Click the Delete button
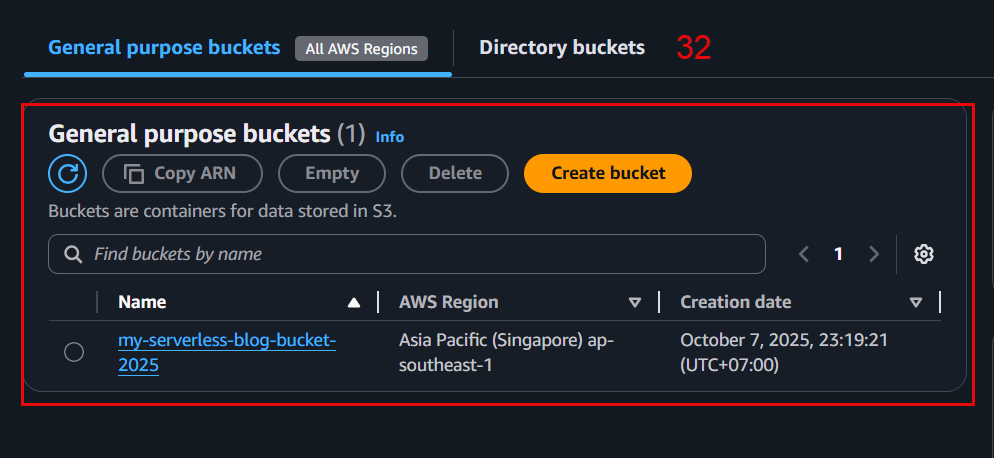Screen dimensions: 994x458 pos(455,173)
